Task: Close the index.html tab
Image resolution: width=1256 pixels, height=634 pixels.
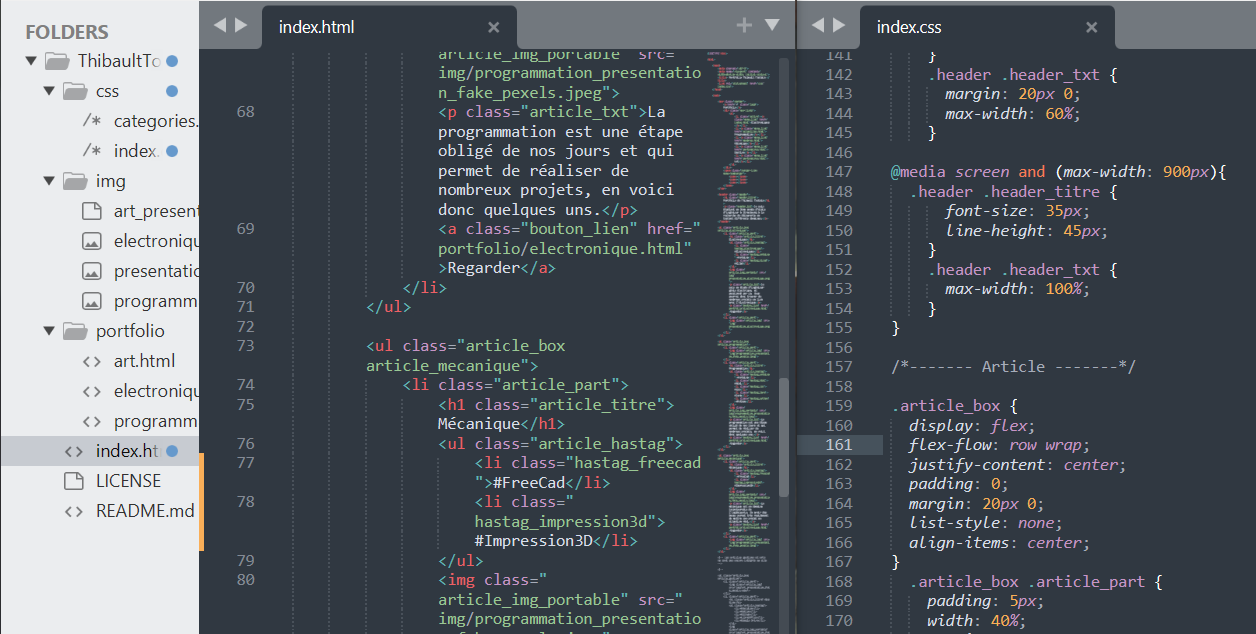Action: pyautogui.click(x=493, y=27)
